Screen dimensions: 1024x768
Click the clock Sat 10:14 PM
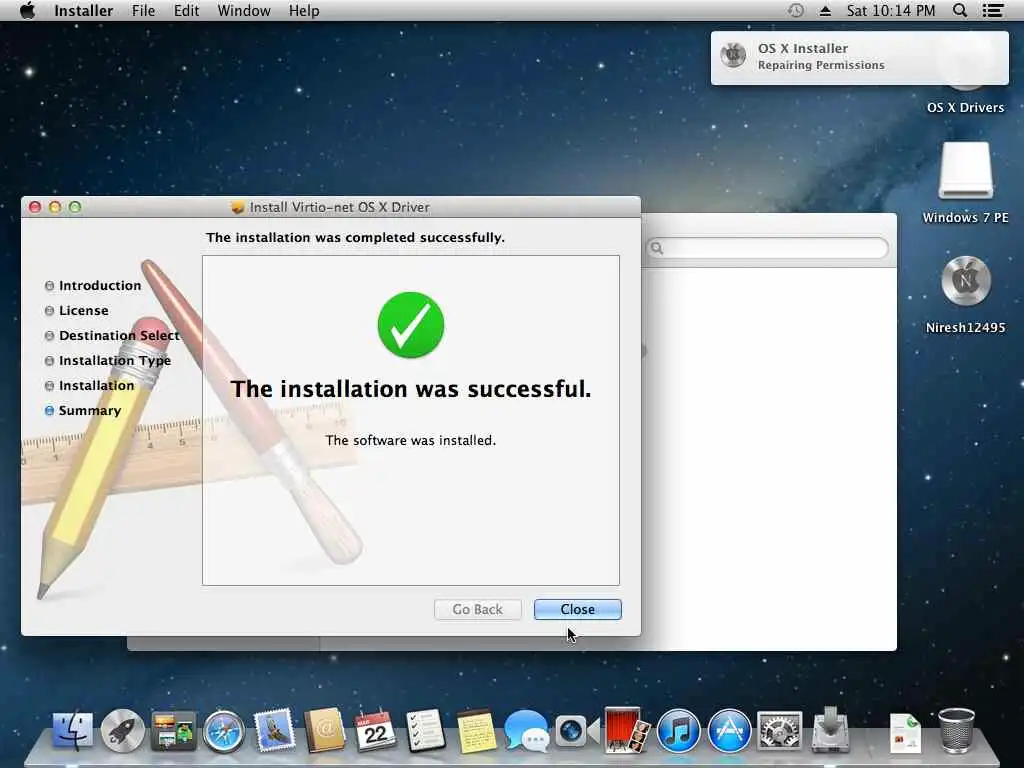point(891,10)
